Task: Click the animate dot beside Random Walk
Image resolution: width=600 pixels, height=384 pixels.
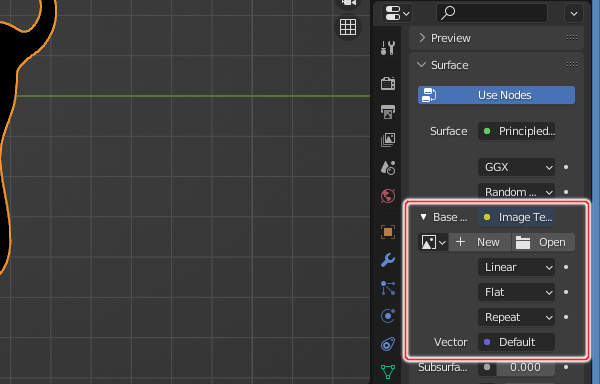Action: pos(566,192)
